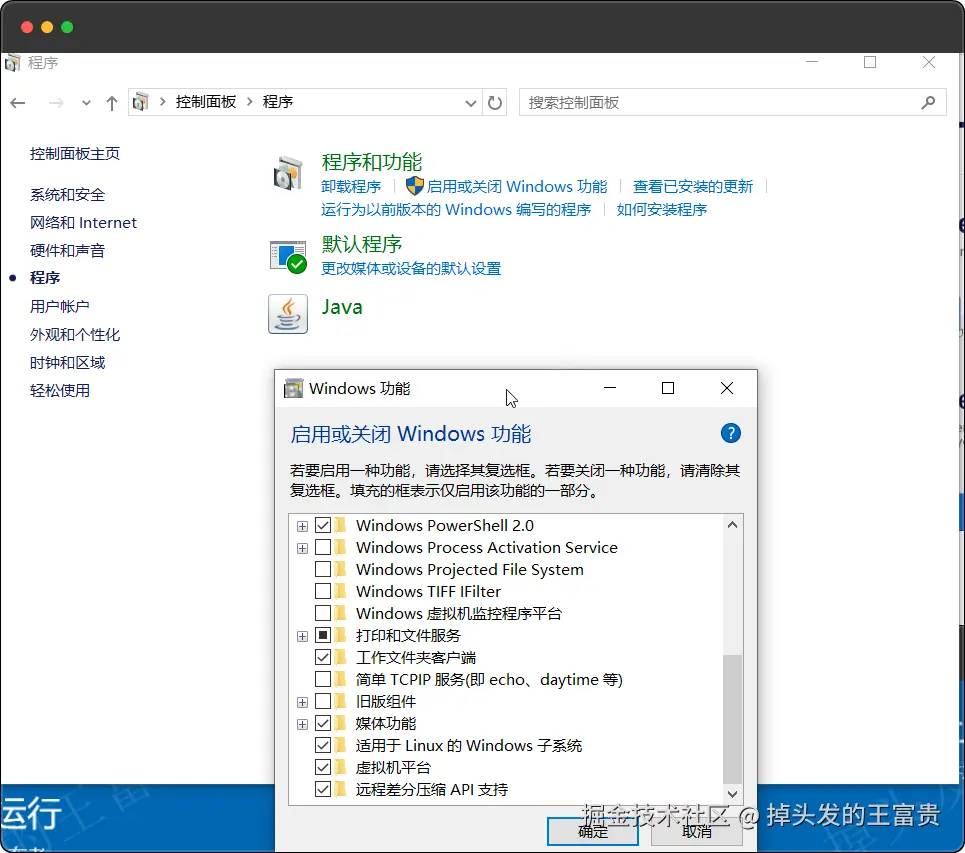This screenshot has height=853, width=965.
Task: Click the shield icon before 启用或关闭 Windows 功能
Action: [415, 186]
